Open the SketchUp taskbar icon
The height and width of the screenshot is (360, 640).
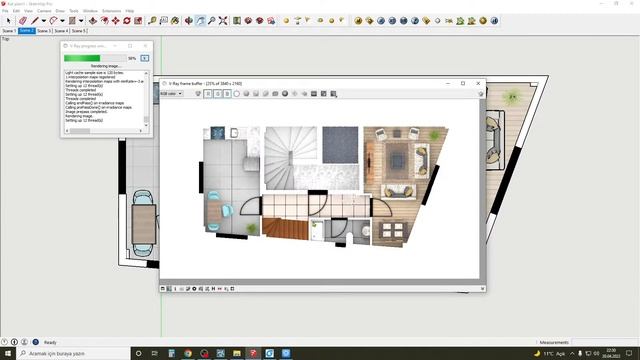(253, 353)
